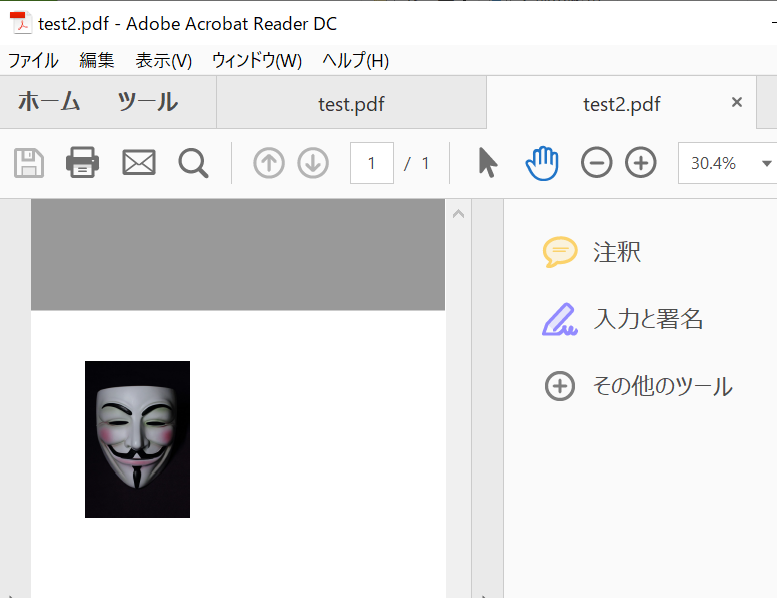
Task: Go to previous page up arrow
Action: click(x=269, y=163)
